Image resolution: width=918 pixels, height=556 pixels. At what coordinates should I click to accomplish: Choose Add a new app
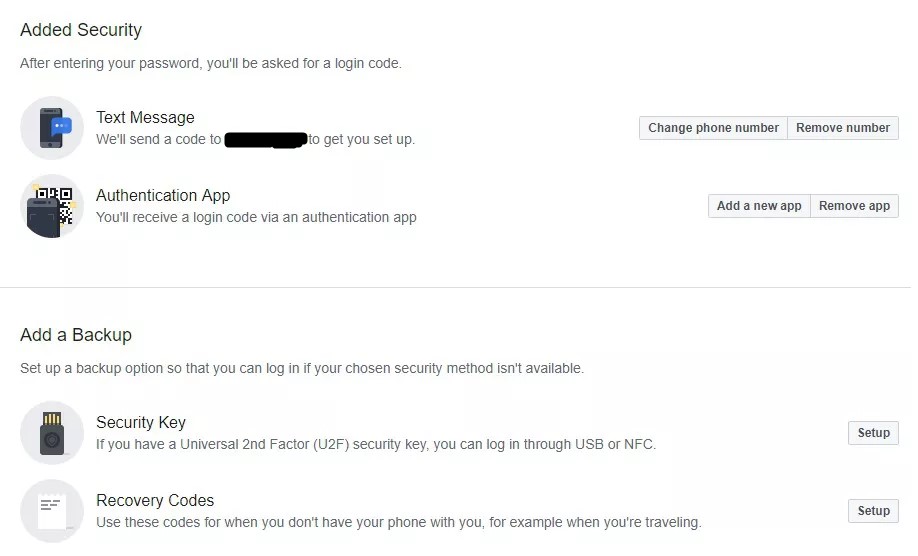coord(759,206)
